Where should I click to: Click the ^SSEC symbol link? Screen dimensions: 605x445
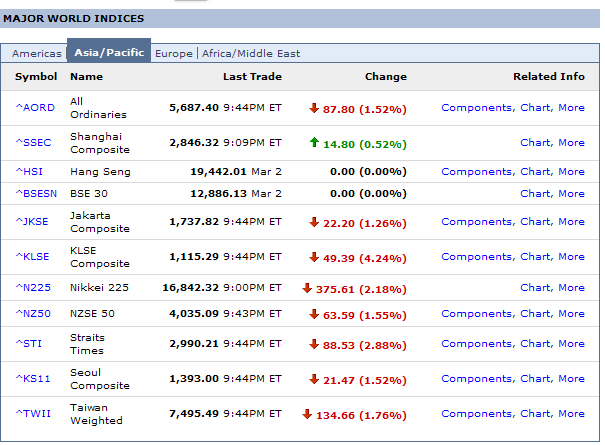[35, 143]
